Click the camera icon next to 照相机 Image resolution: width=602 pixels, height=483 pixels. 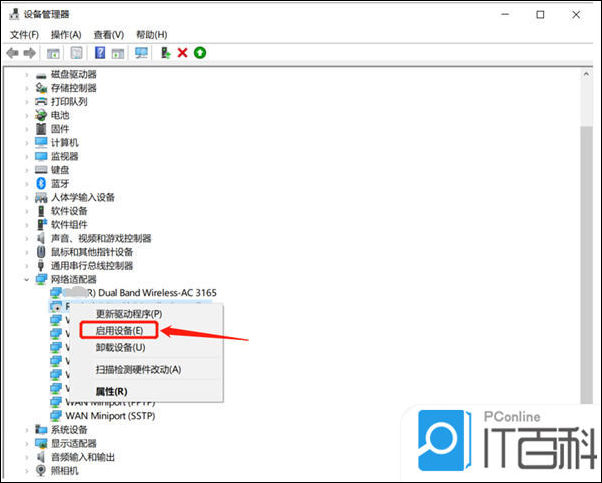pos(41,470)
